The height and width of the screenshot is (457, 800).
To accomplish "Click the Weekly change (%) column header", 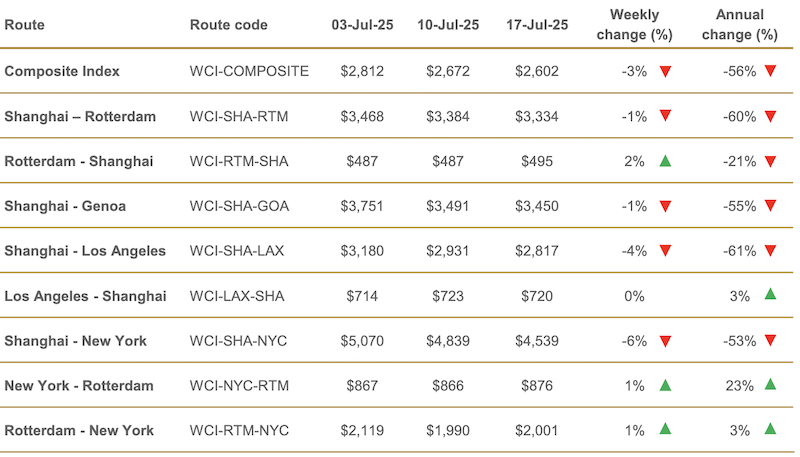I will 635,24.
